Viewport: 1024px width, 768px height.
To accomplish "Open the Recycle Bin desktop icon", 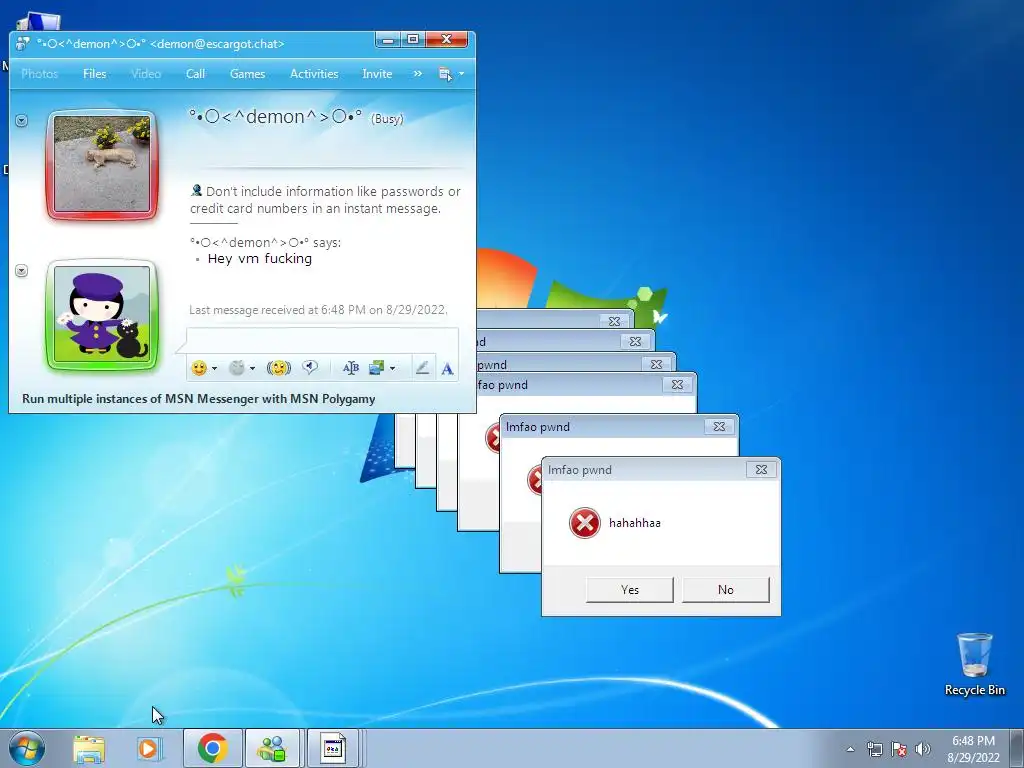I will tap(975, 664).
